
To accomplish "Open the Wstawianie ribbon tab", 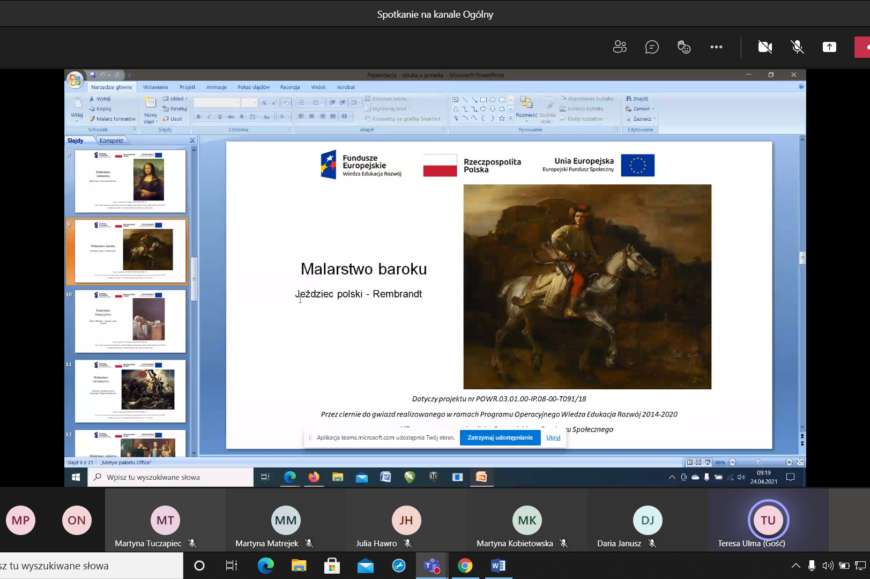I will coord(155,87).
